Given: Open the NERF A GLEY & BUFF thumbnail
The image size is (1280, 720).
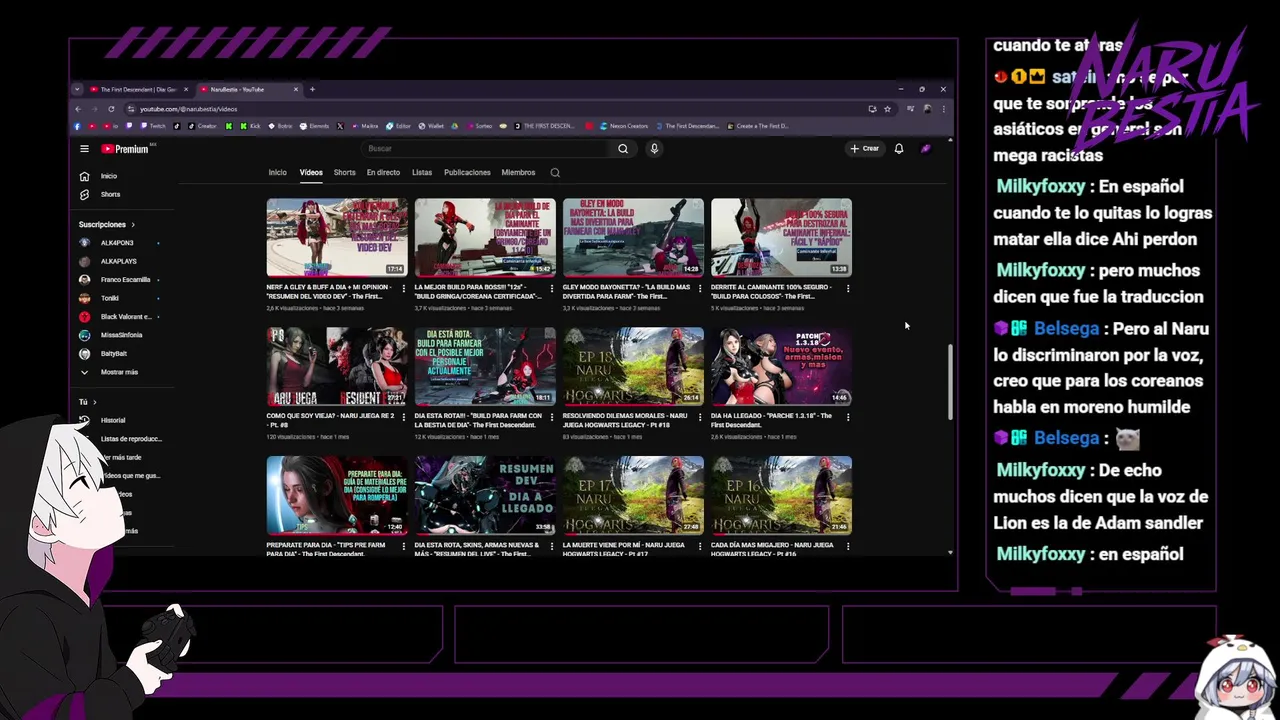Looking at the screenshot, I should (x=337, y=237).
